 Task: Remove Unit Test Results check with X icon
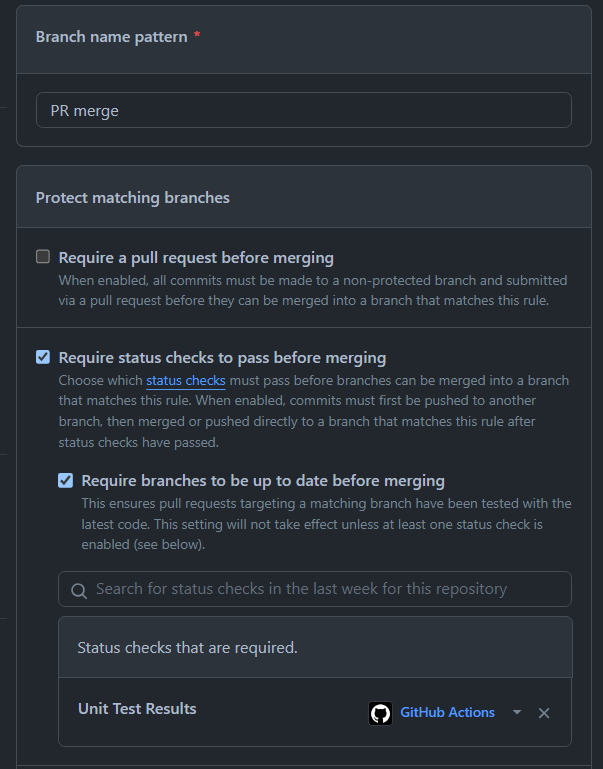tap(544, 713)
